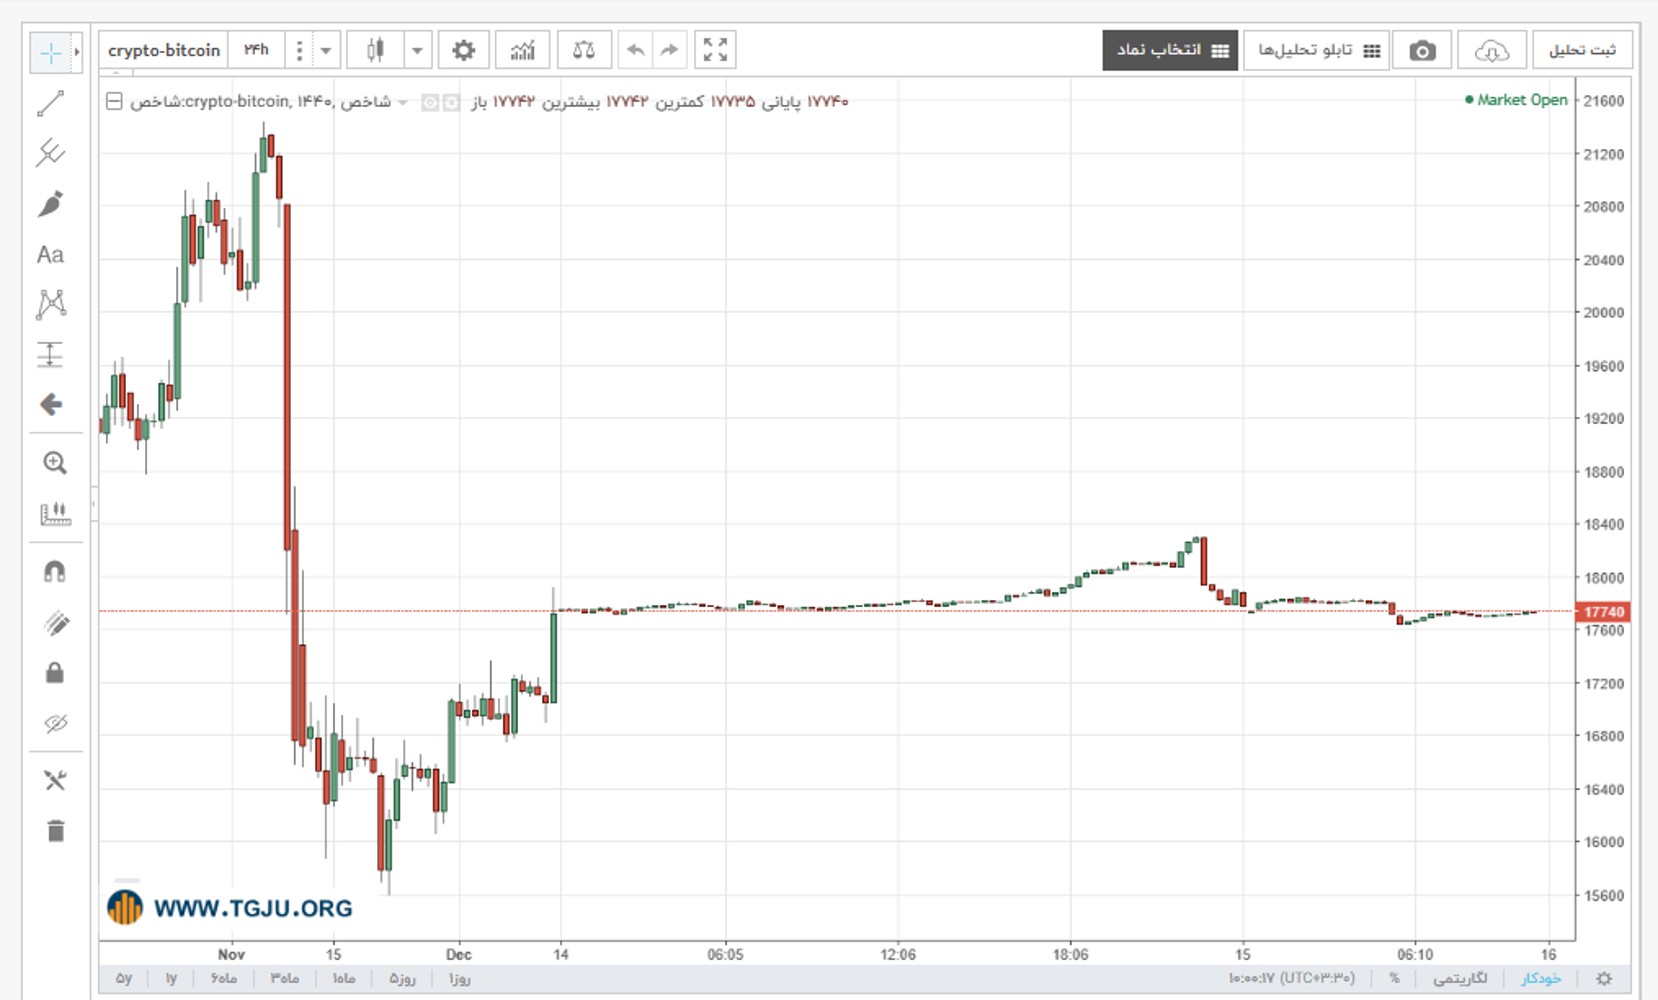1658x1000 pixels.
Task: Open the ۲۴h interval selector
Action: point(256,50)
